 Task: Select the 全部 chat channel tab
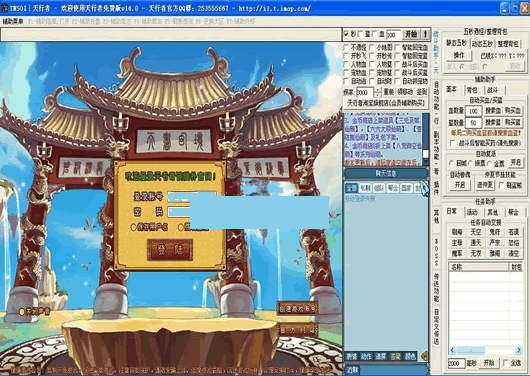(352, 188)
